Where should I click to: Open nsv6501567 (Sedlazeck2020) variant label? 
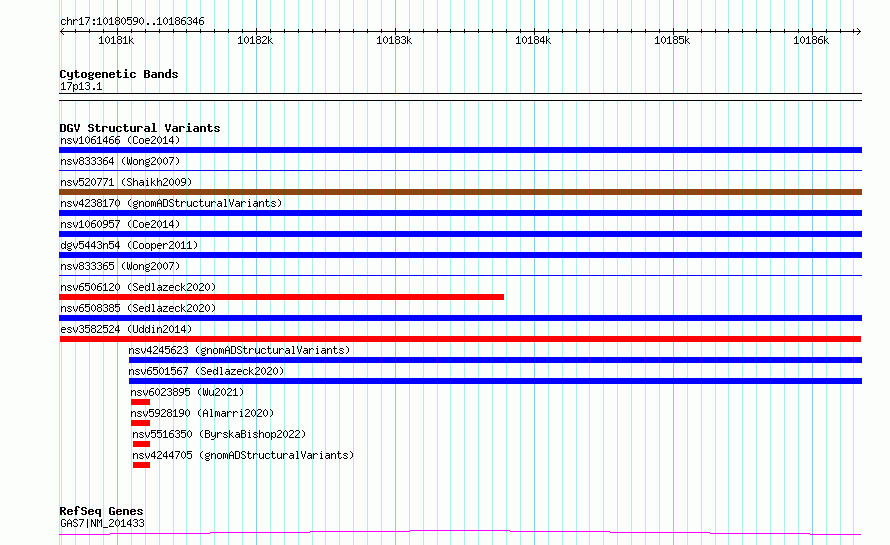click(x=206, y=371)
